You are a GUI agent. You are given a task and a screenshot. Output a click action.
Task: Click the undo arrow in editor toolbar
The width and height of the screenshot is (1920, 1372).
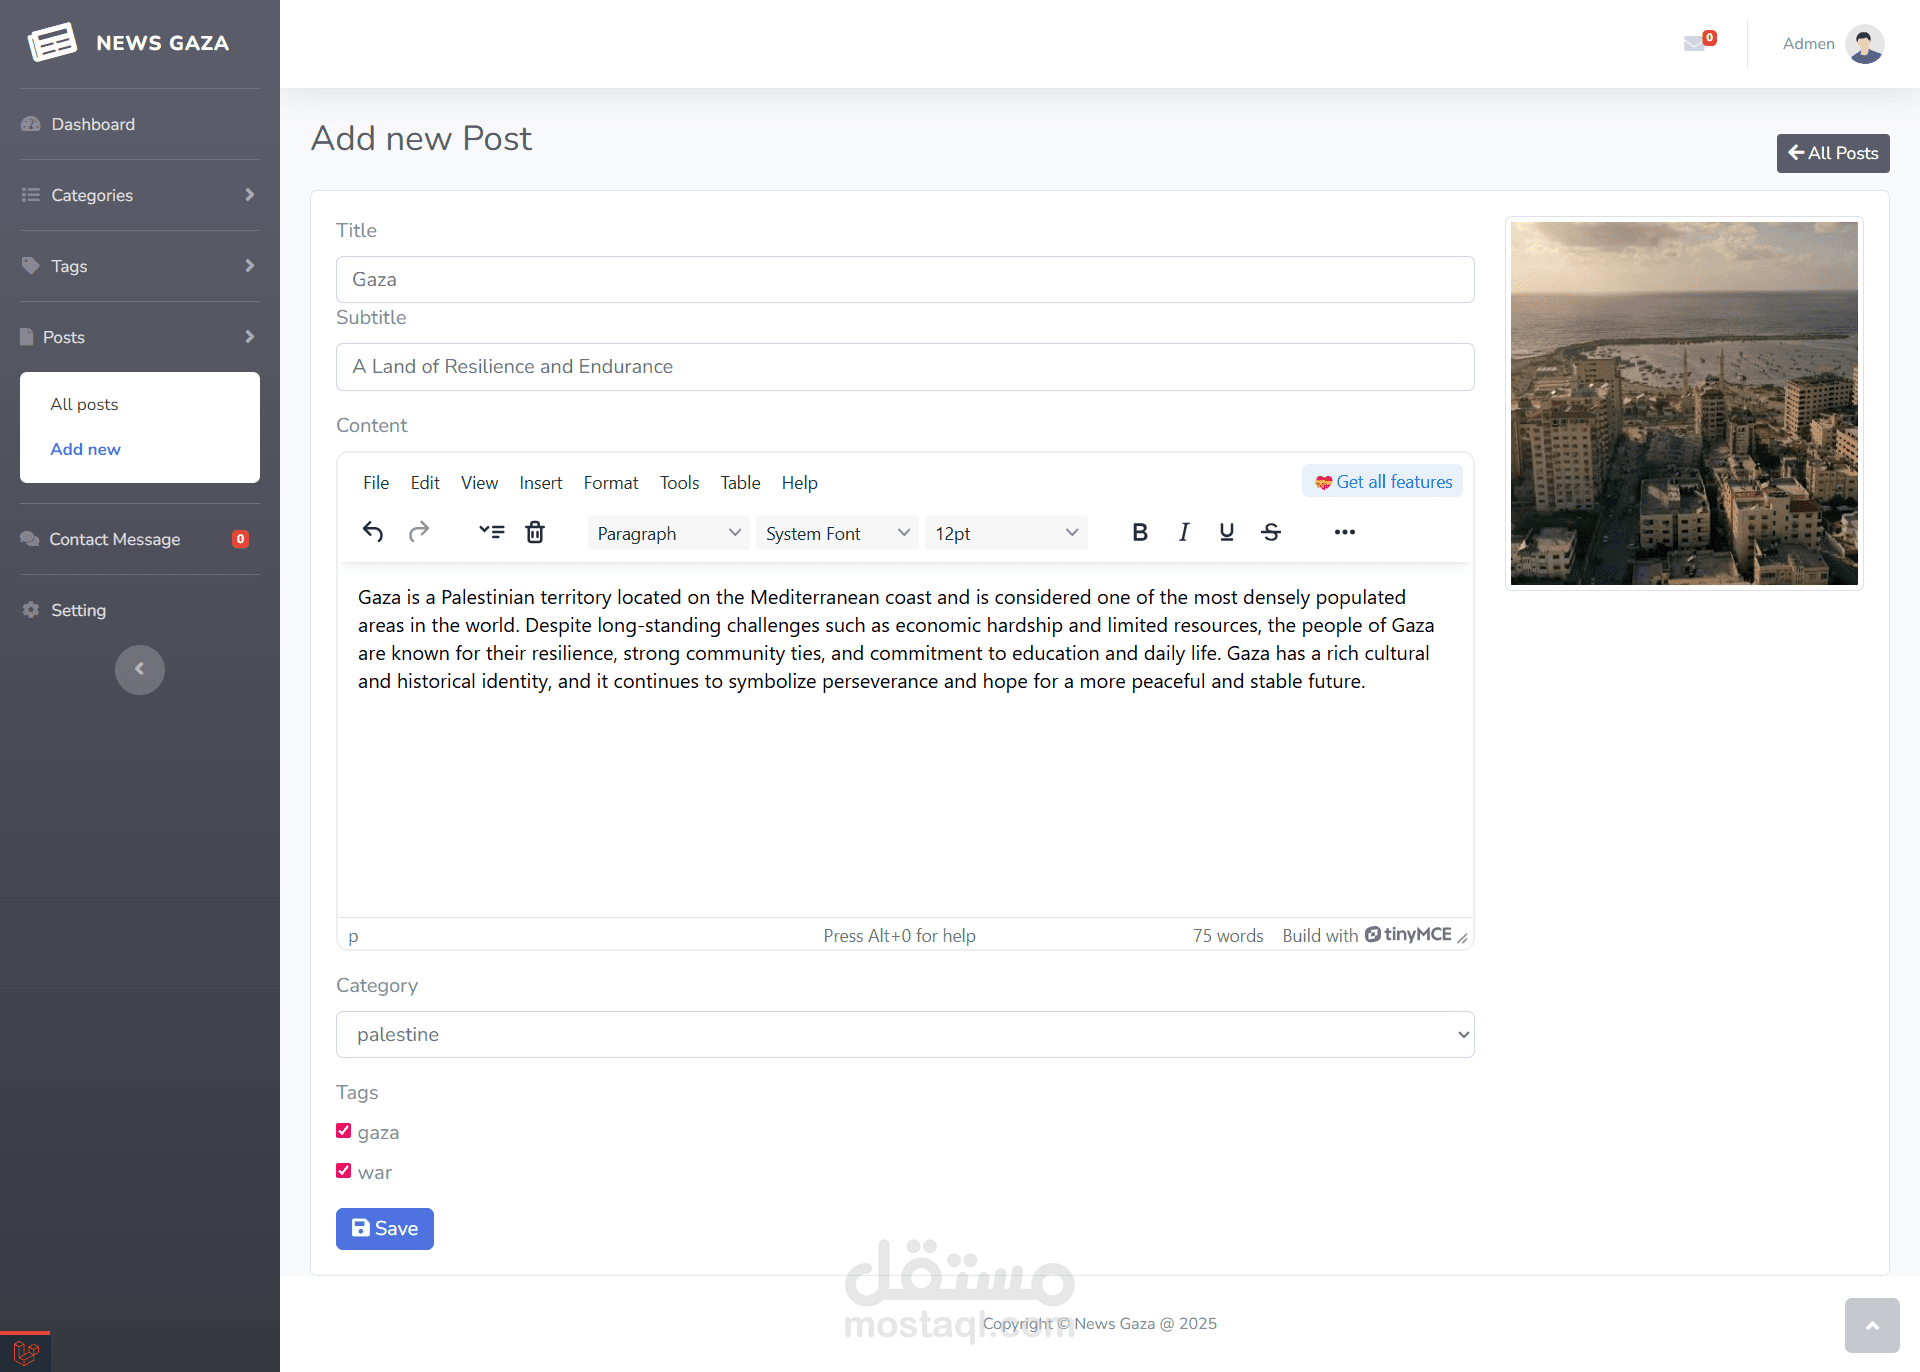373,532
